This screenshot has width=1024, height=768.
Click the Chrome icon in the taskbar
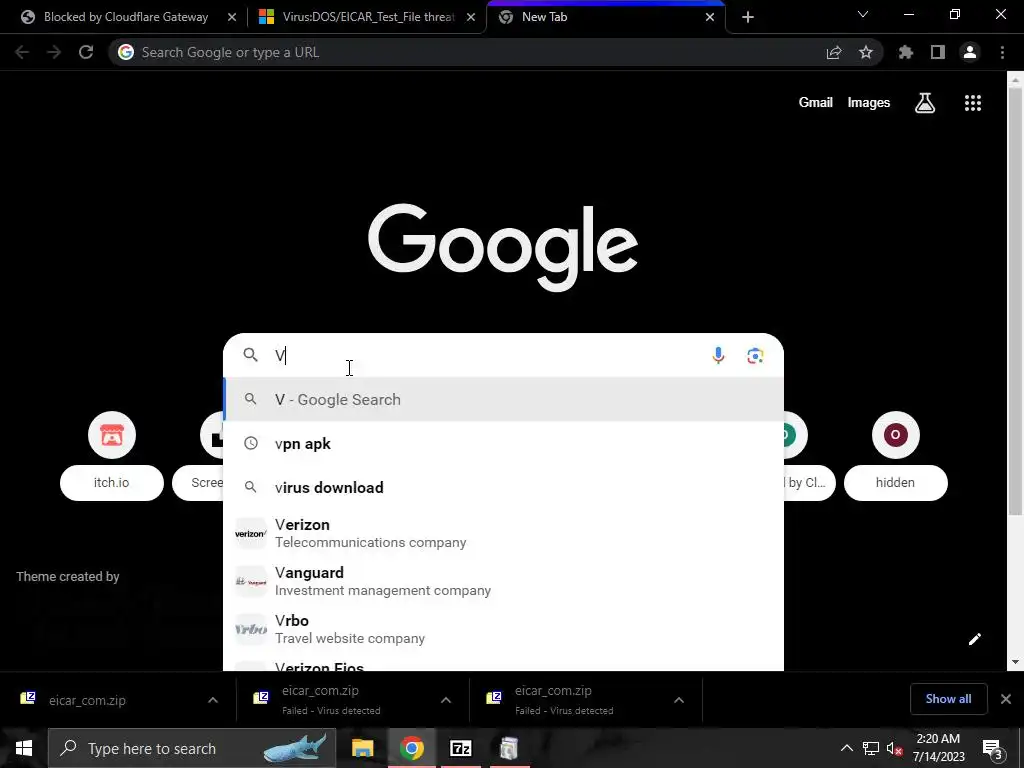coord(411,748)
